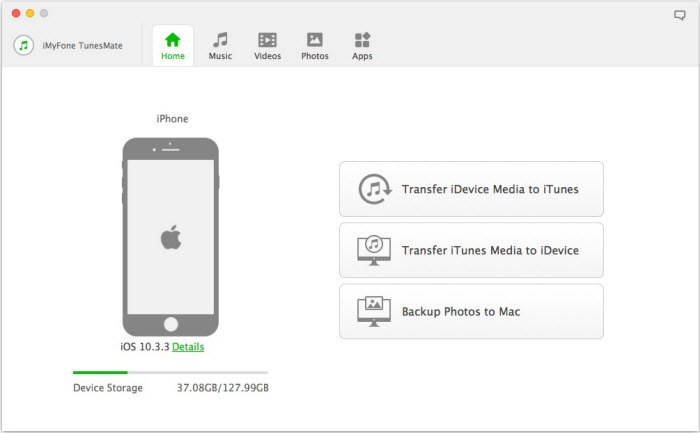Click the monitor with music note icon
Screen dimensions: 700x433
tap(374, 250)
